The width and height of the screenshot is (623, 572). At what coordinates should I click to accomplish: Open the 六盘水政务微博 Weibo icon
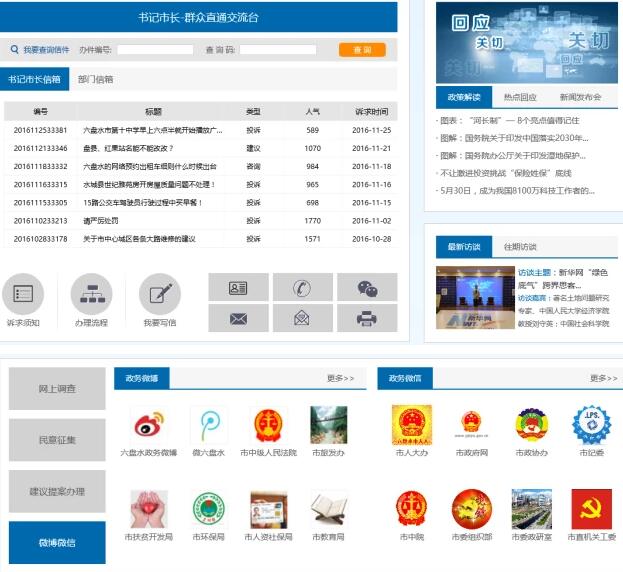[149, 425]
